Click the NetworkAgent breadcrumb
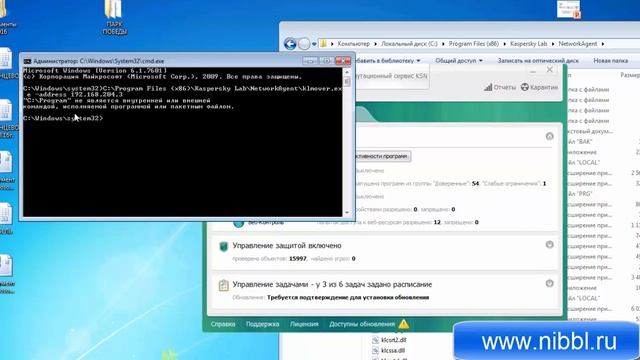640x360 pixels. tap(578, 44)
